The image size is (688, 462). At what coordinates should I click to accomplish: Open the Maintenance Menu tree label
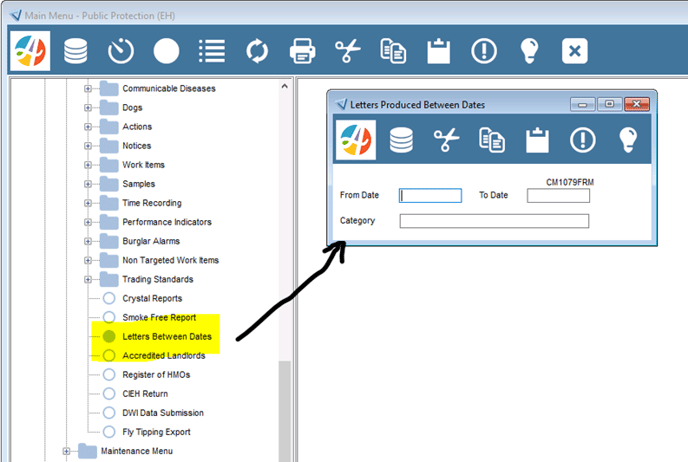pyautogui.click(x=137, y=451)
